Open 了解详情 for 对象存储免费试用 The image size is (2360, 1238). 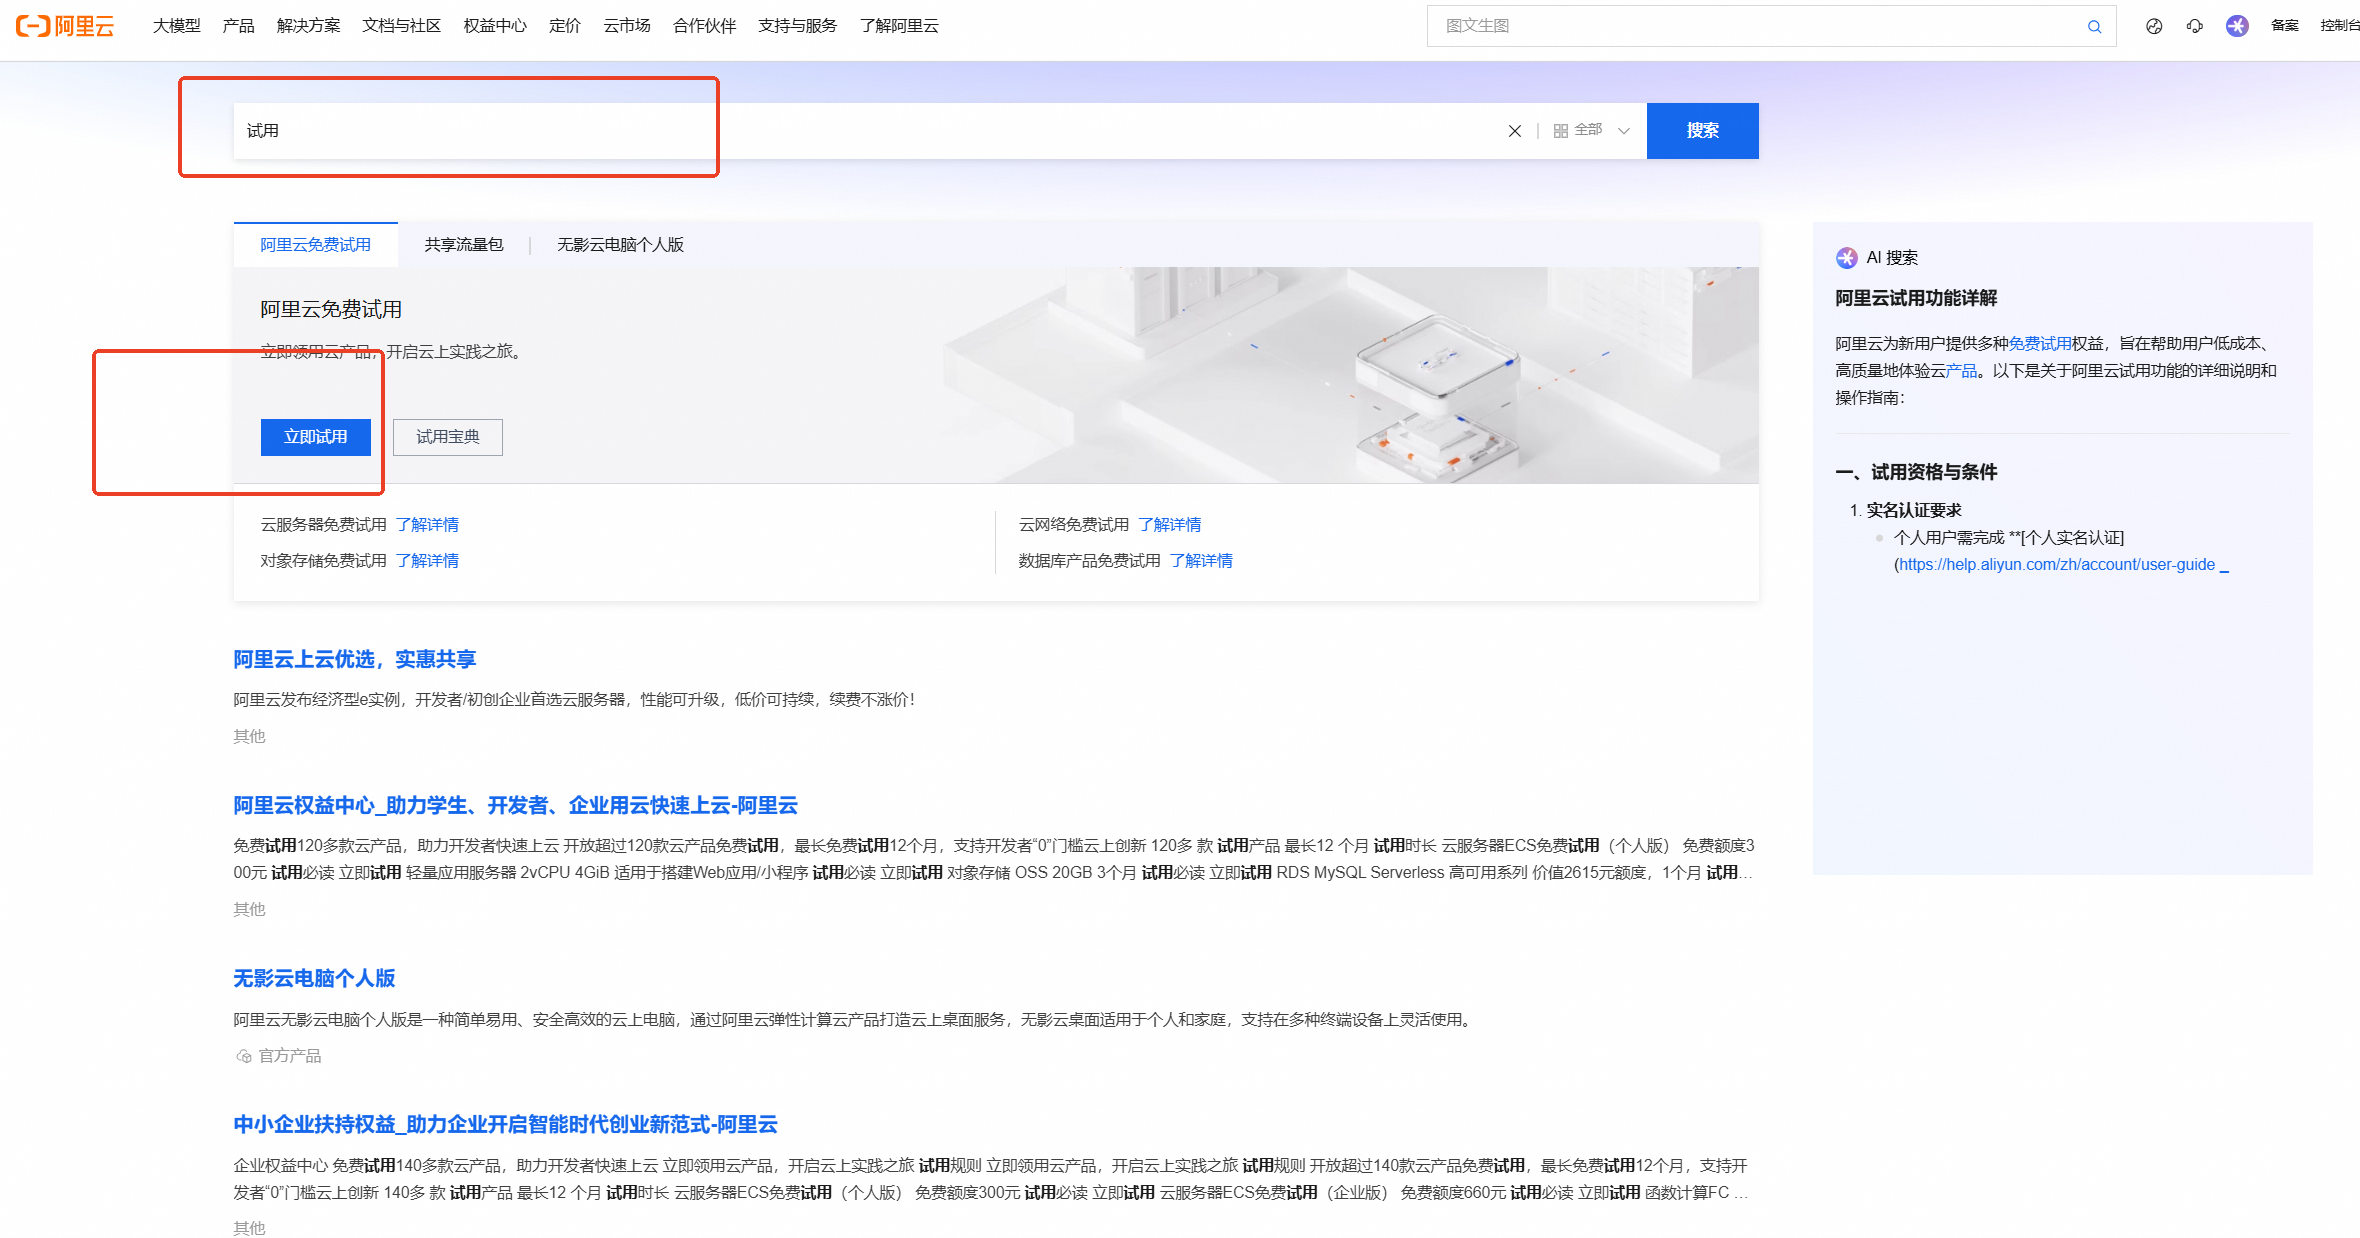pos(427,561)
